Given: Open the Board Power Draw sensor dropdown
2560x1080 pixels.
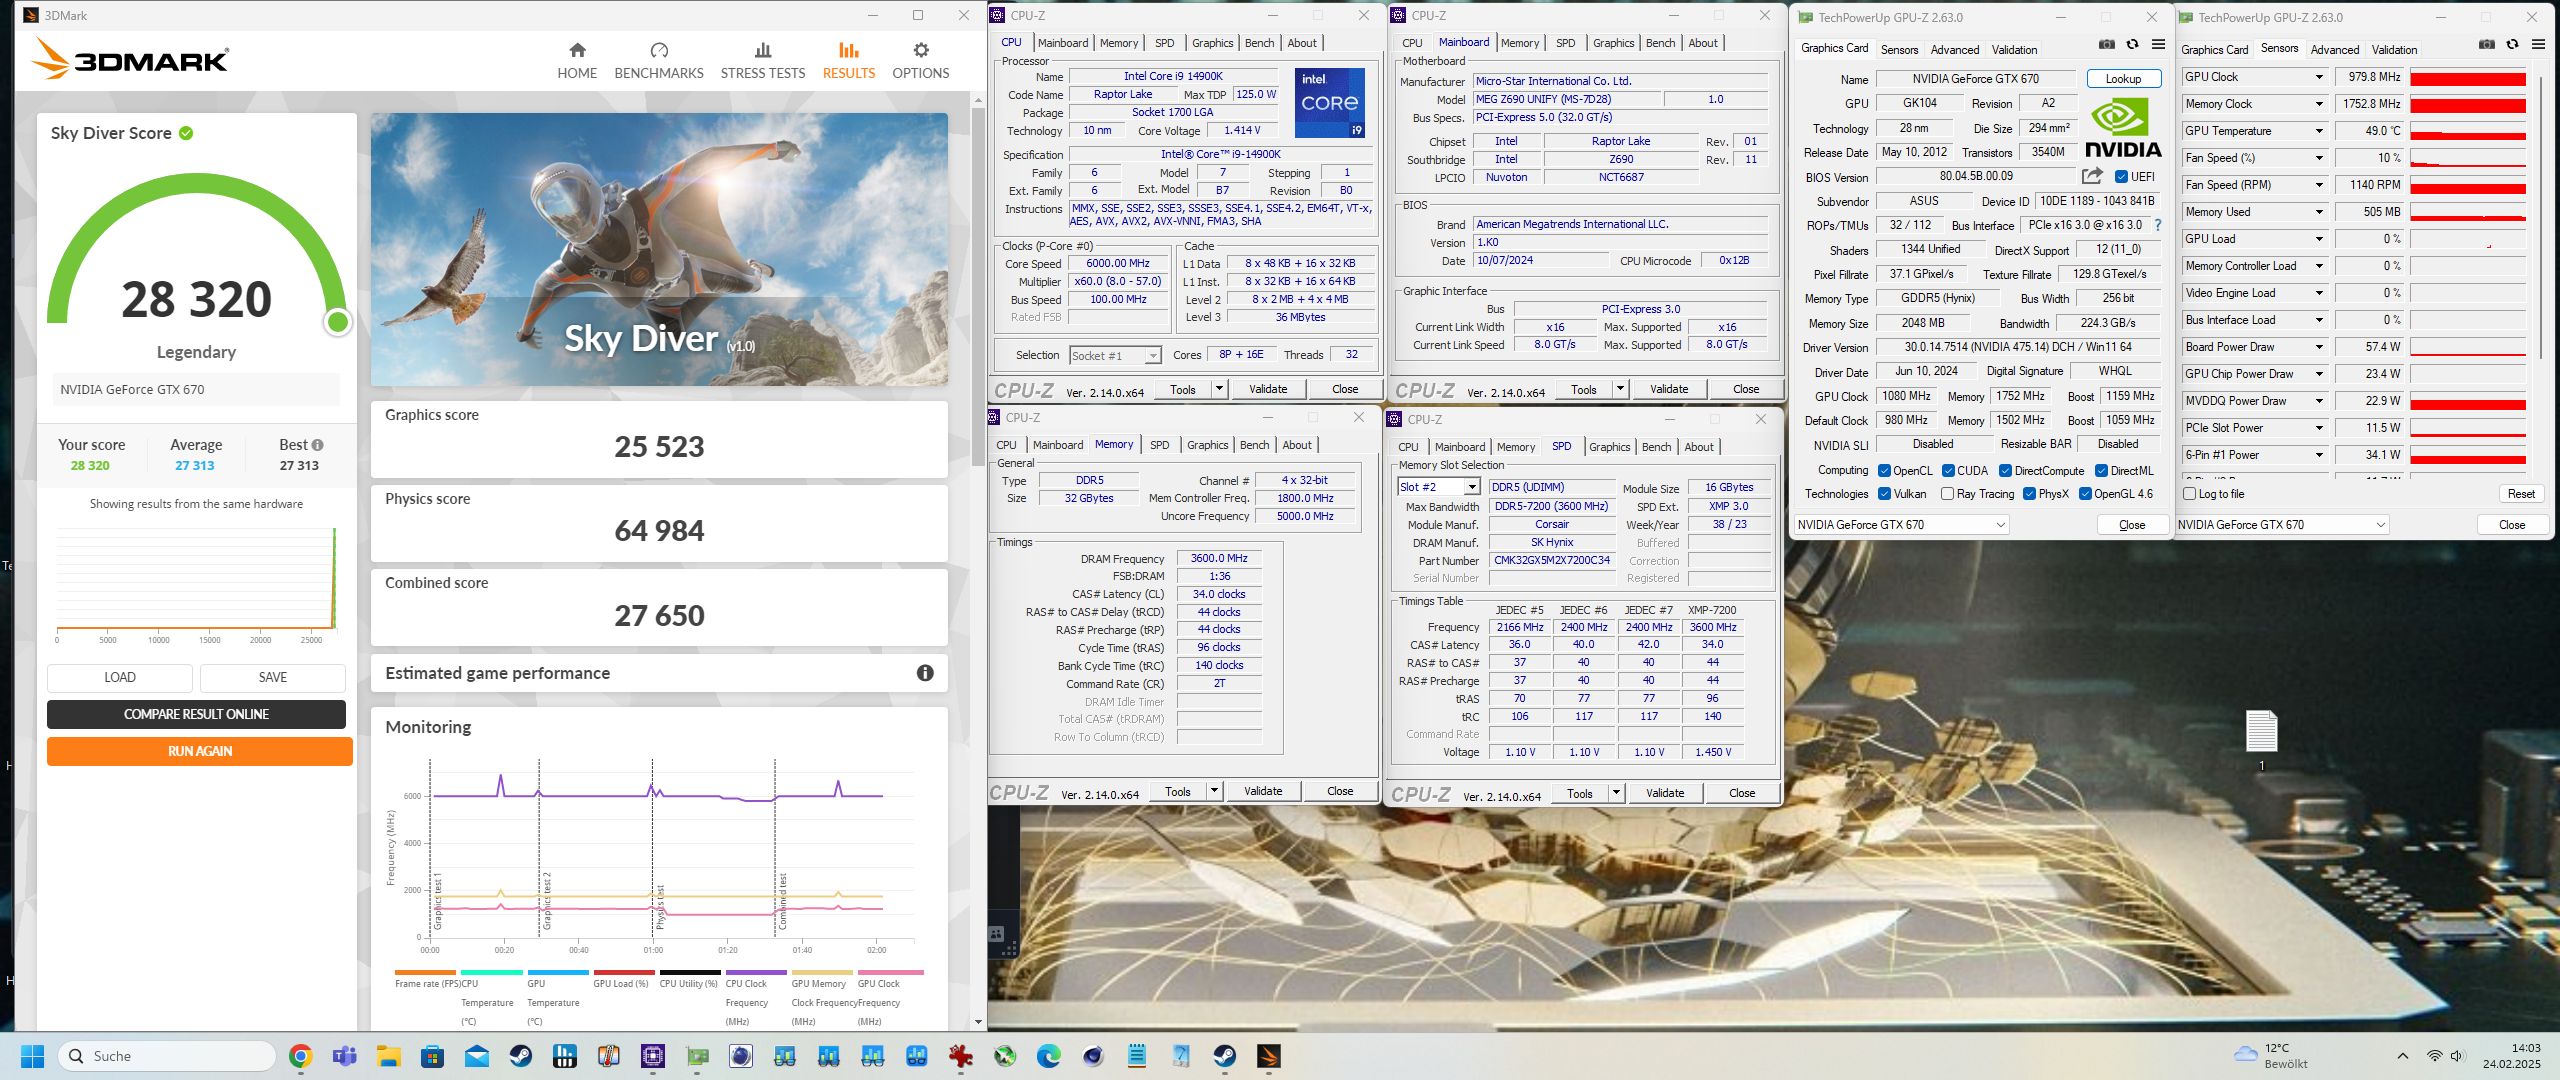Looking at the screenshot, I should tap(2319, 347).
